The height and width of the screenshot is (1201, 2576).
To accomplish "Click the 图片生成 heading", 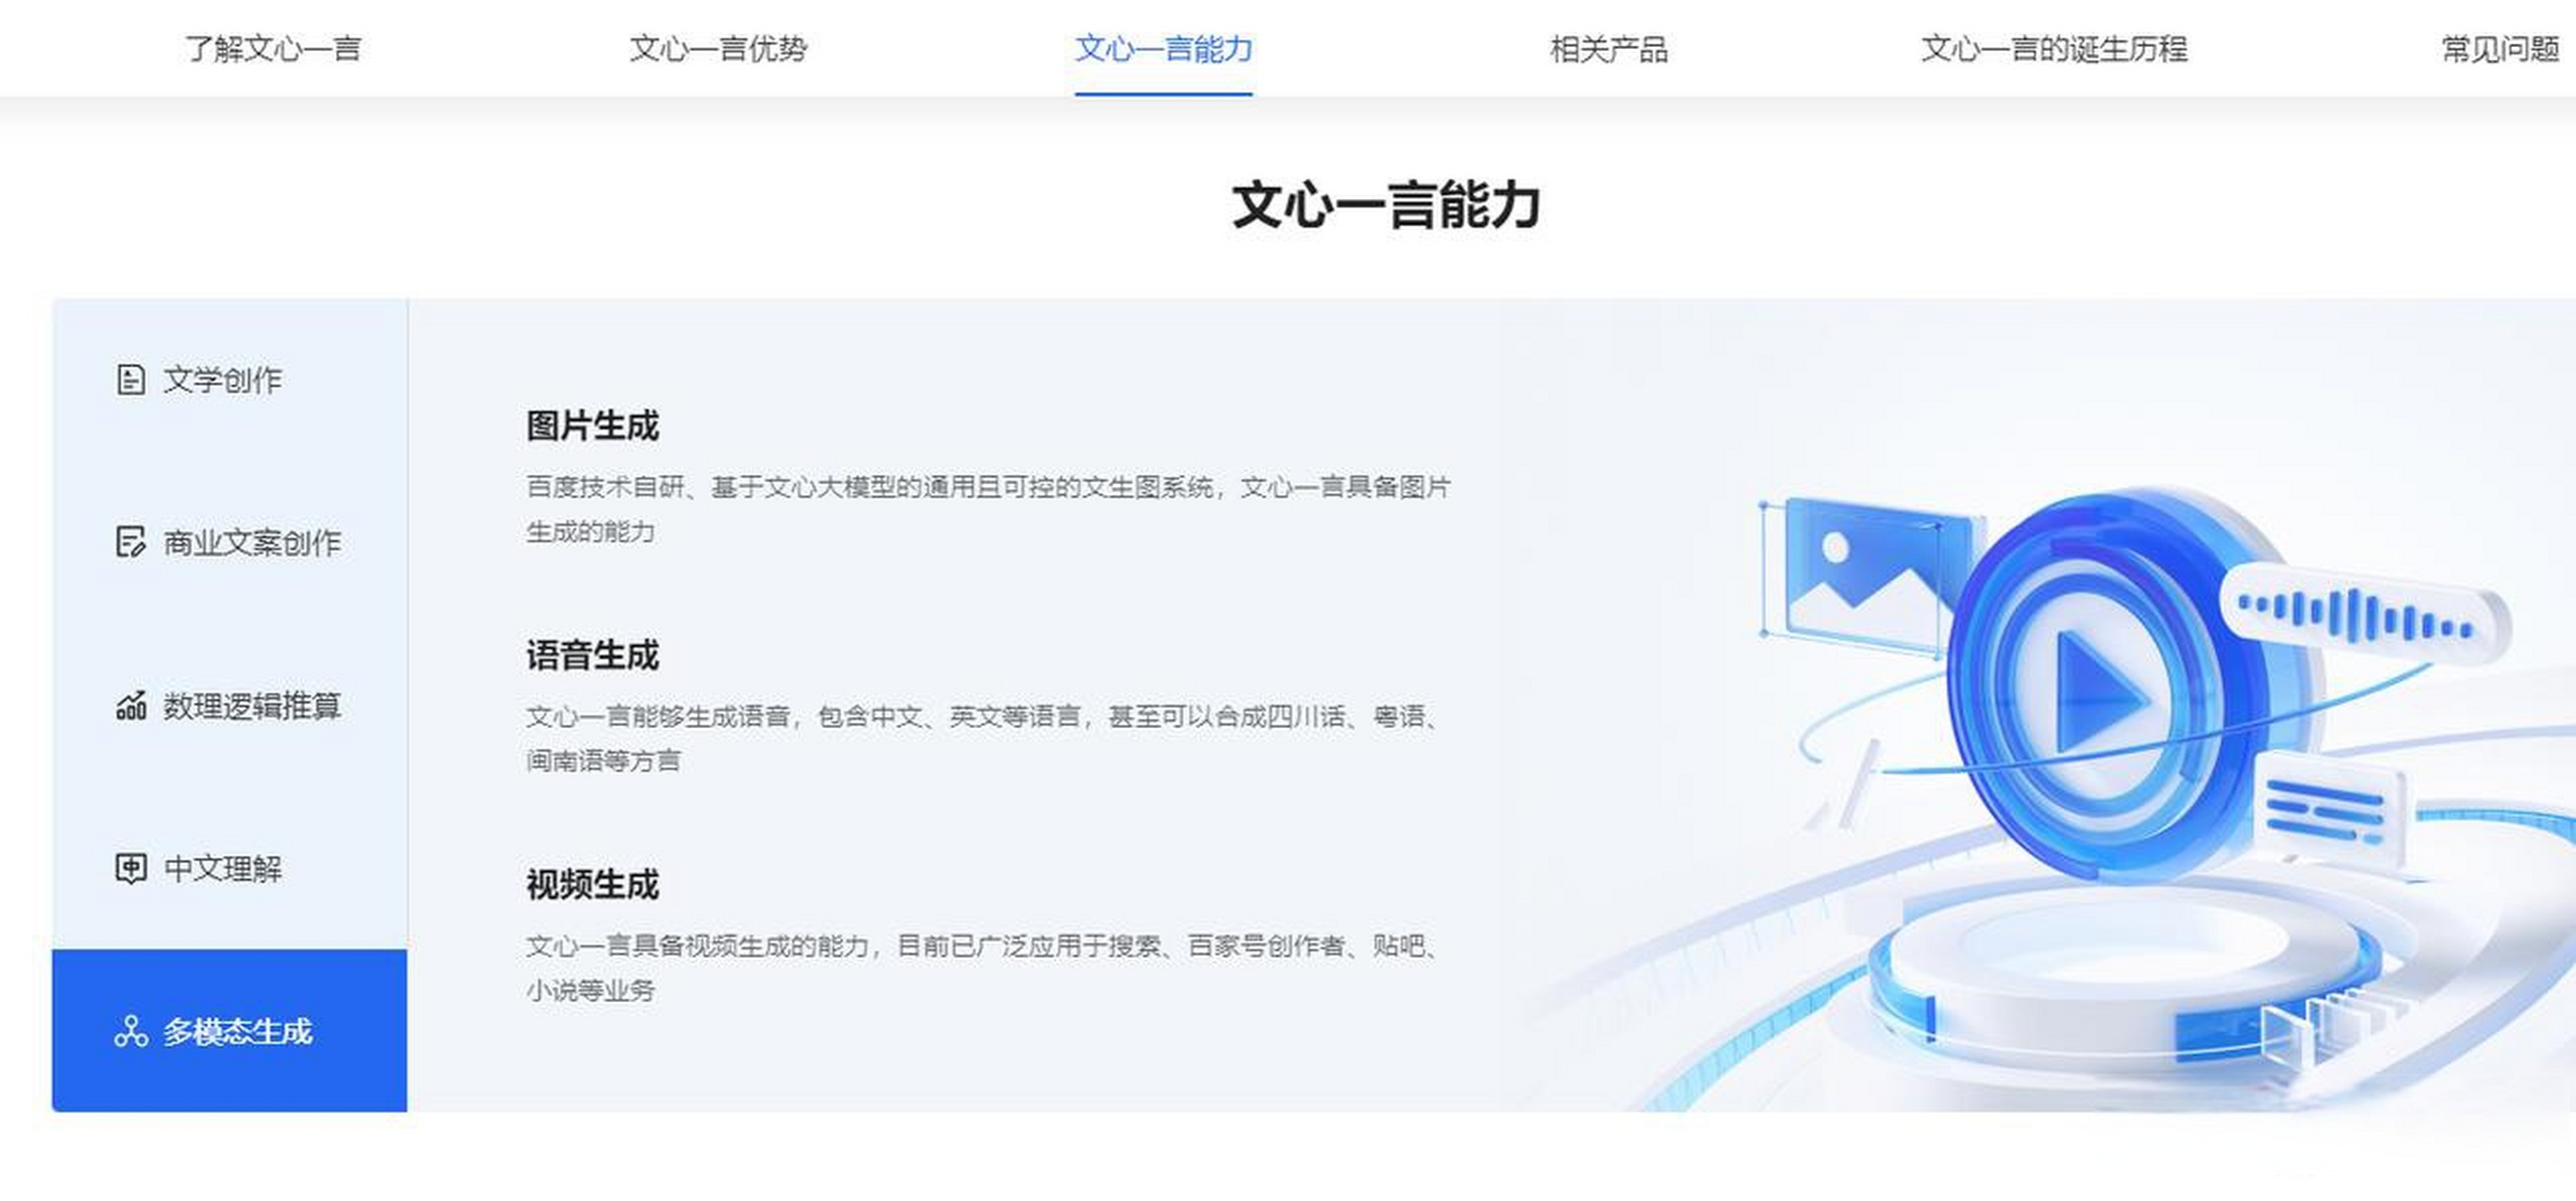I will (593, 426).
